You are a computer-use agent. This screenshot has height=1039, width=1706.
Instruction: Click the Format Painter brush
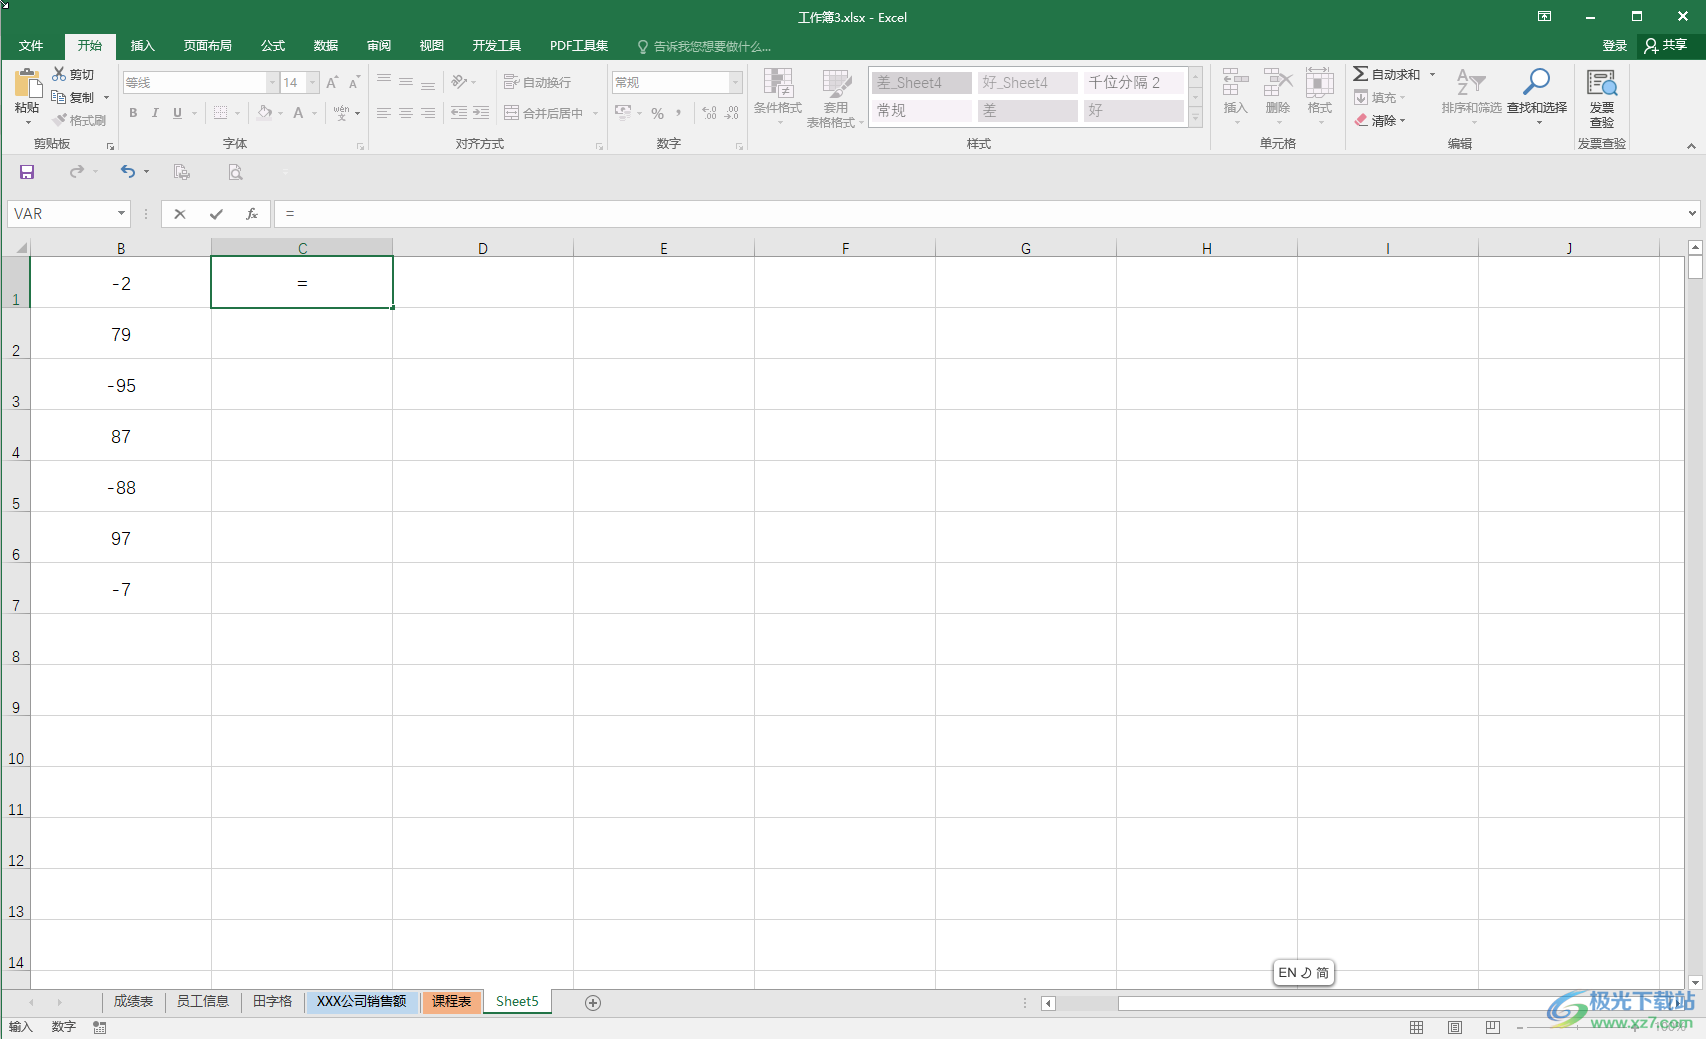point(60,120)
